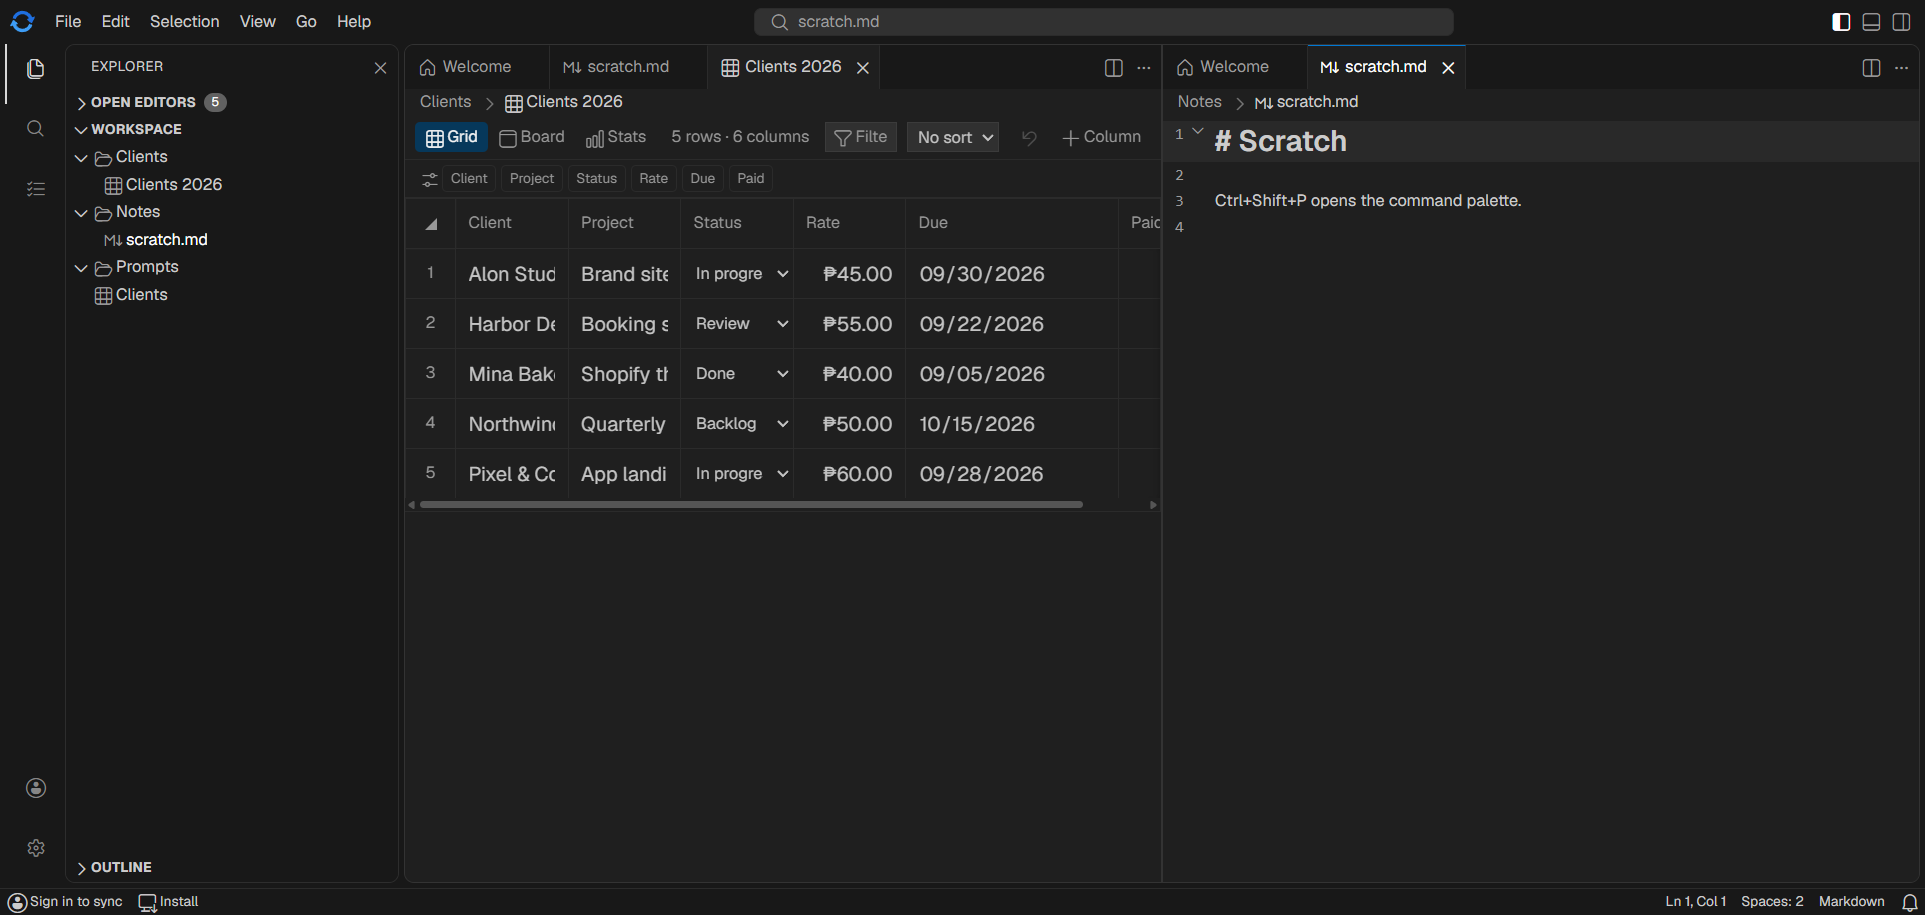Open the Backlog status dropdown
1925x915 pixels.
pos(741,424)
